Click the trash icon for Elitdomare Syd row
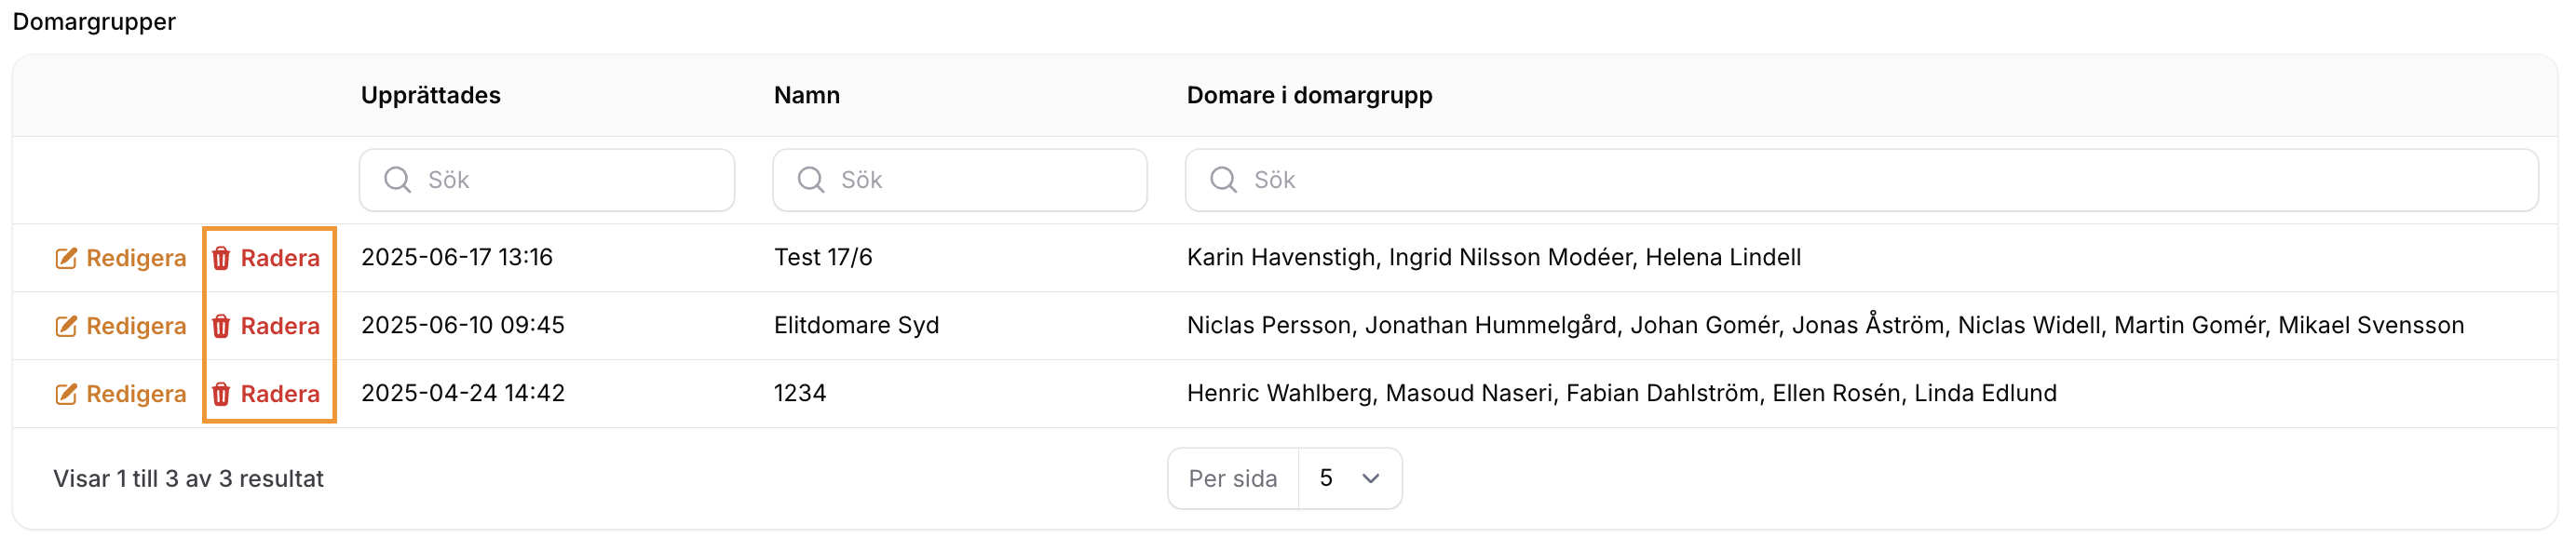 221,326
